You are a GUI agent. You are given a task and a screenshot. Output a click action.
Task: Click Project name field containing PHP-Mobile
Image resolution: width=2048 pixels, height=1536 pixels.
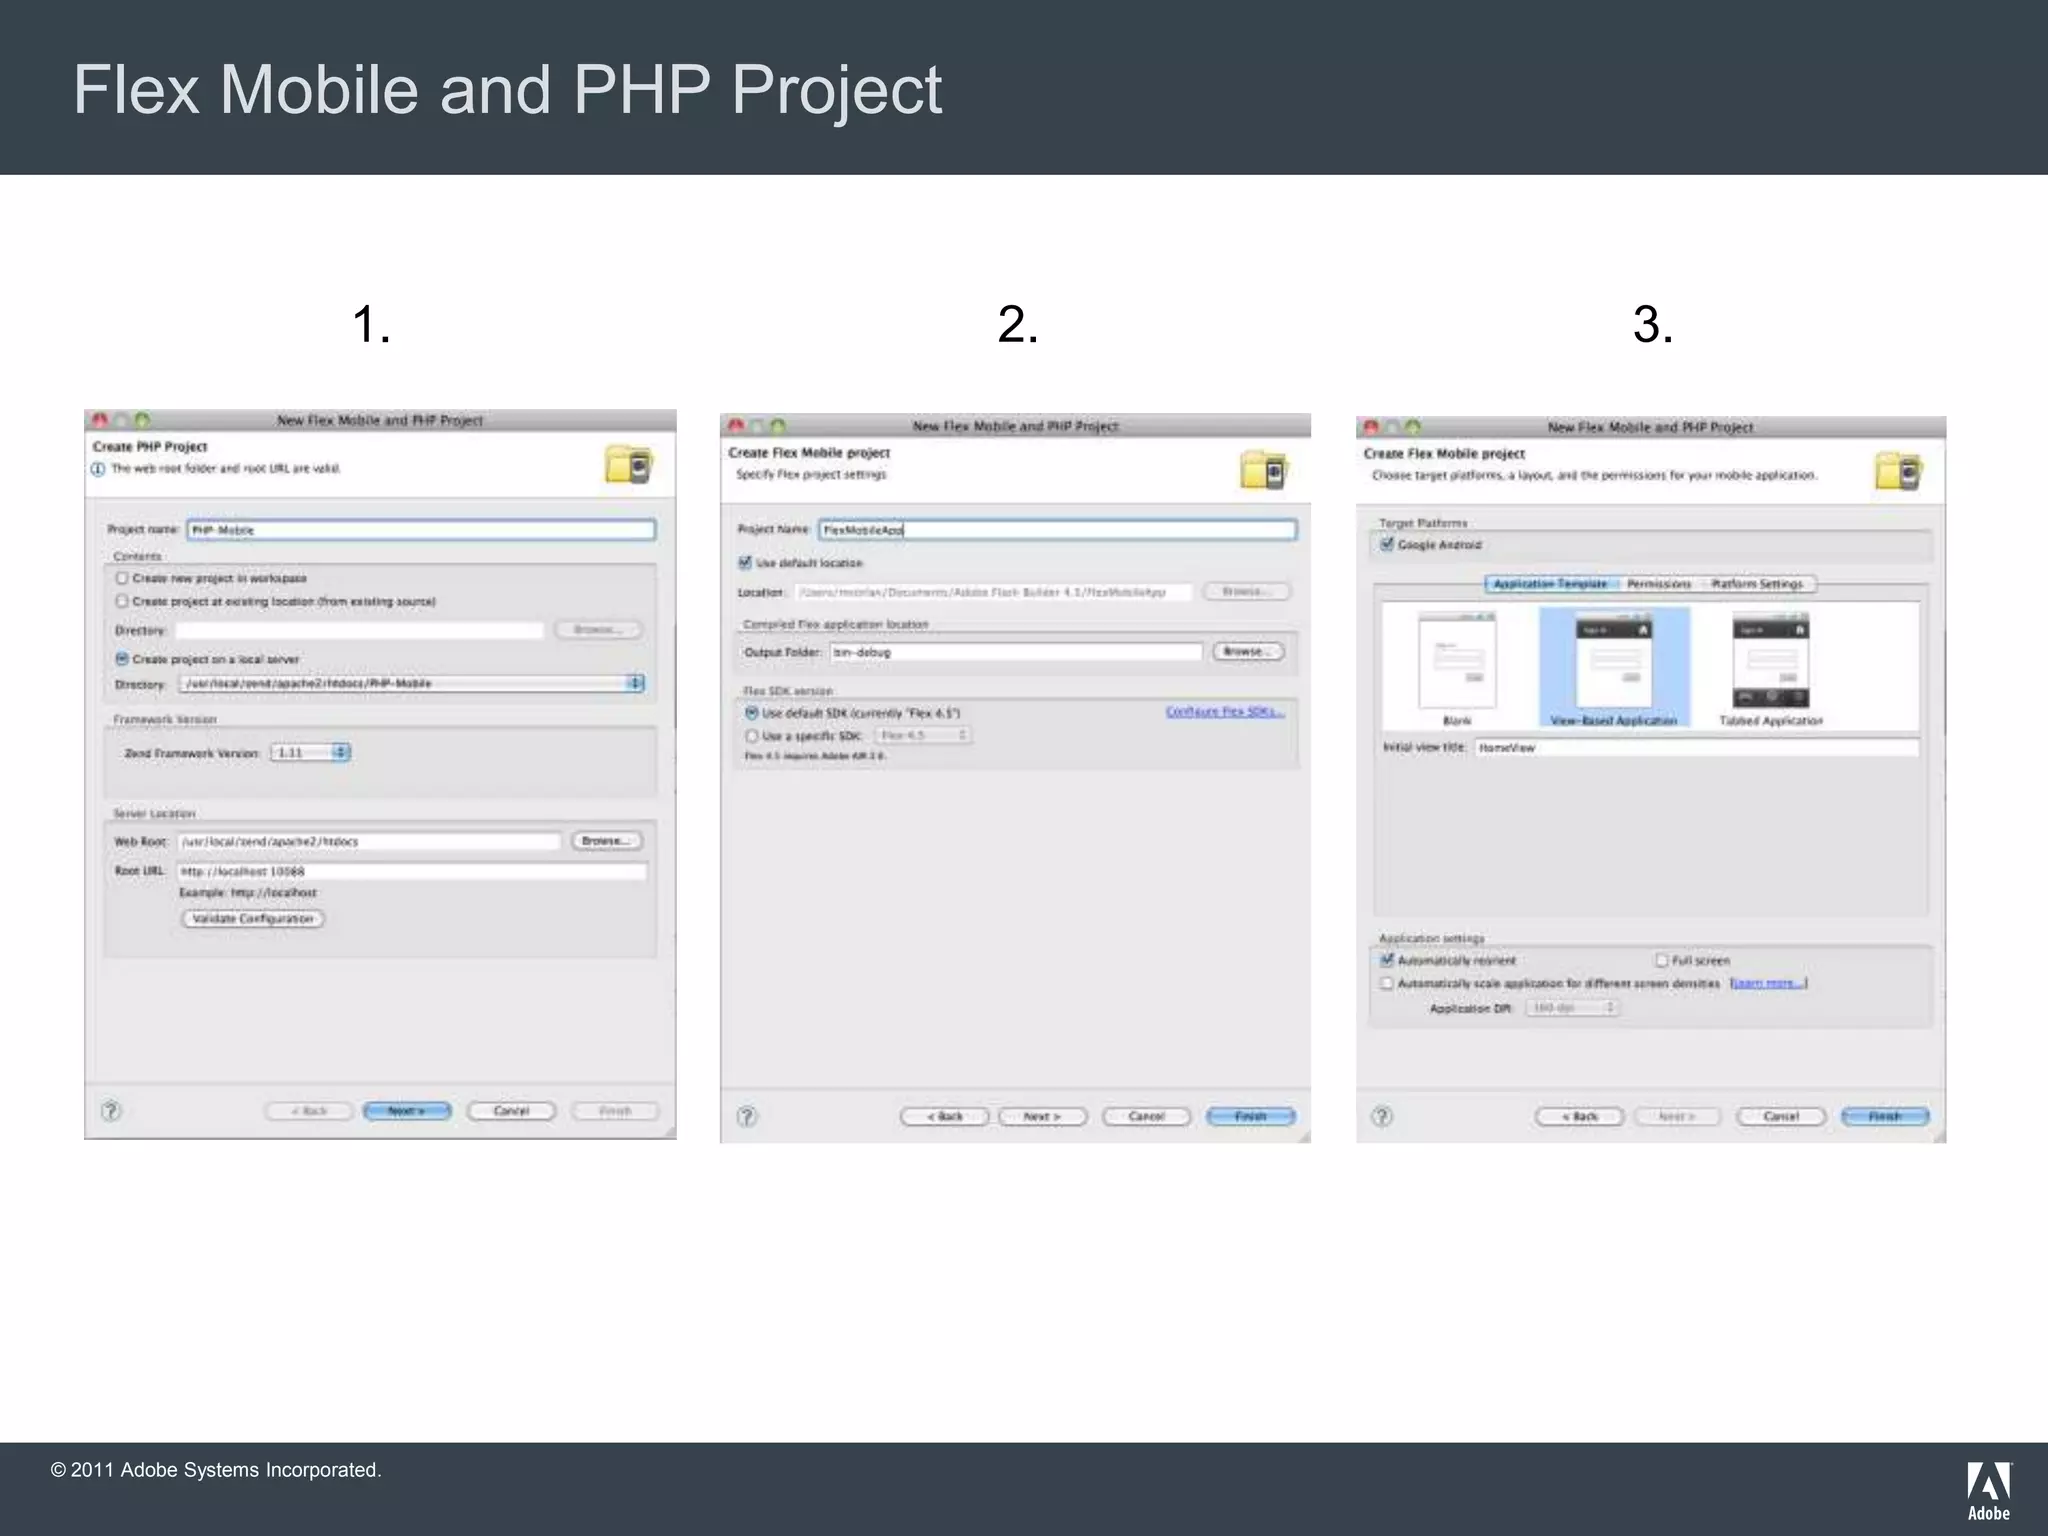421,530
